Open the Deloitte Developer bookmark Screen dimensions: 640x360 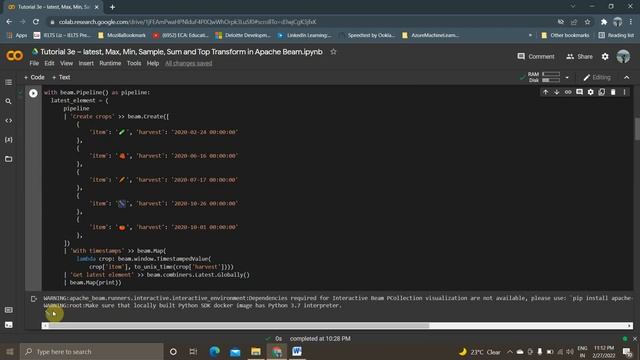(243, 35)
